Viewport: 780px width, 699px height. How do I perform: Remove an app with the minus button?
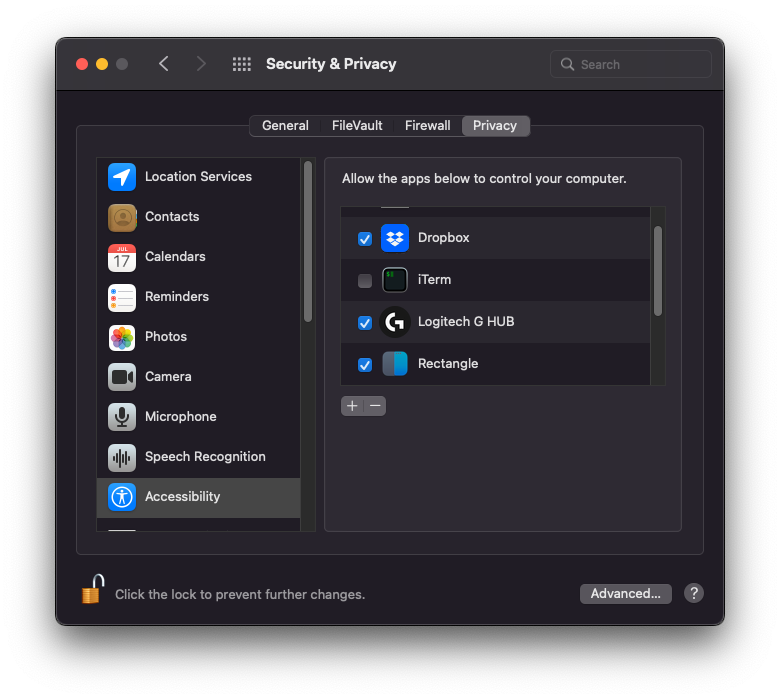coord(375,406)
